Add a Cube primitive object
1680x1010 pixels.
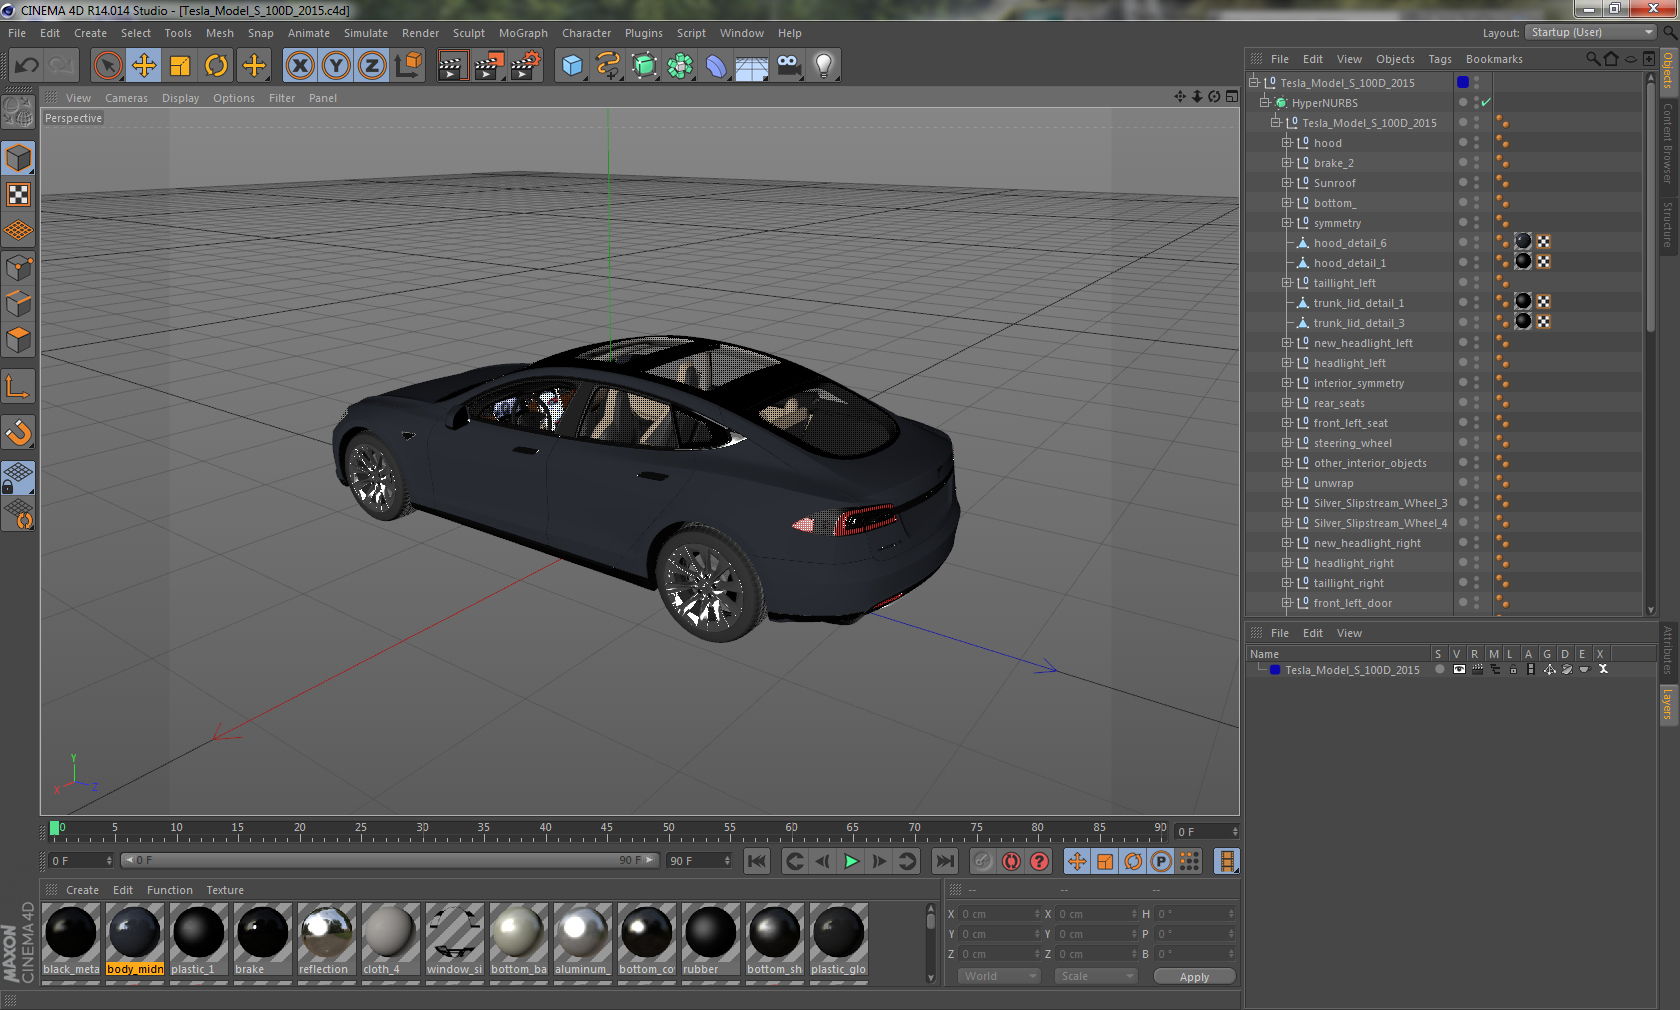[572, 66]
